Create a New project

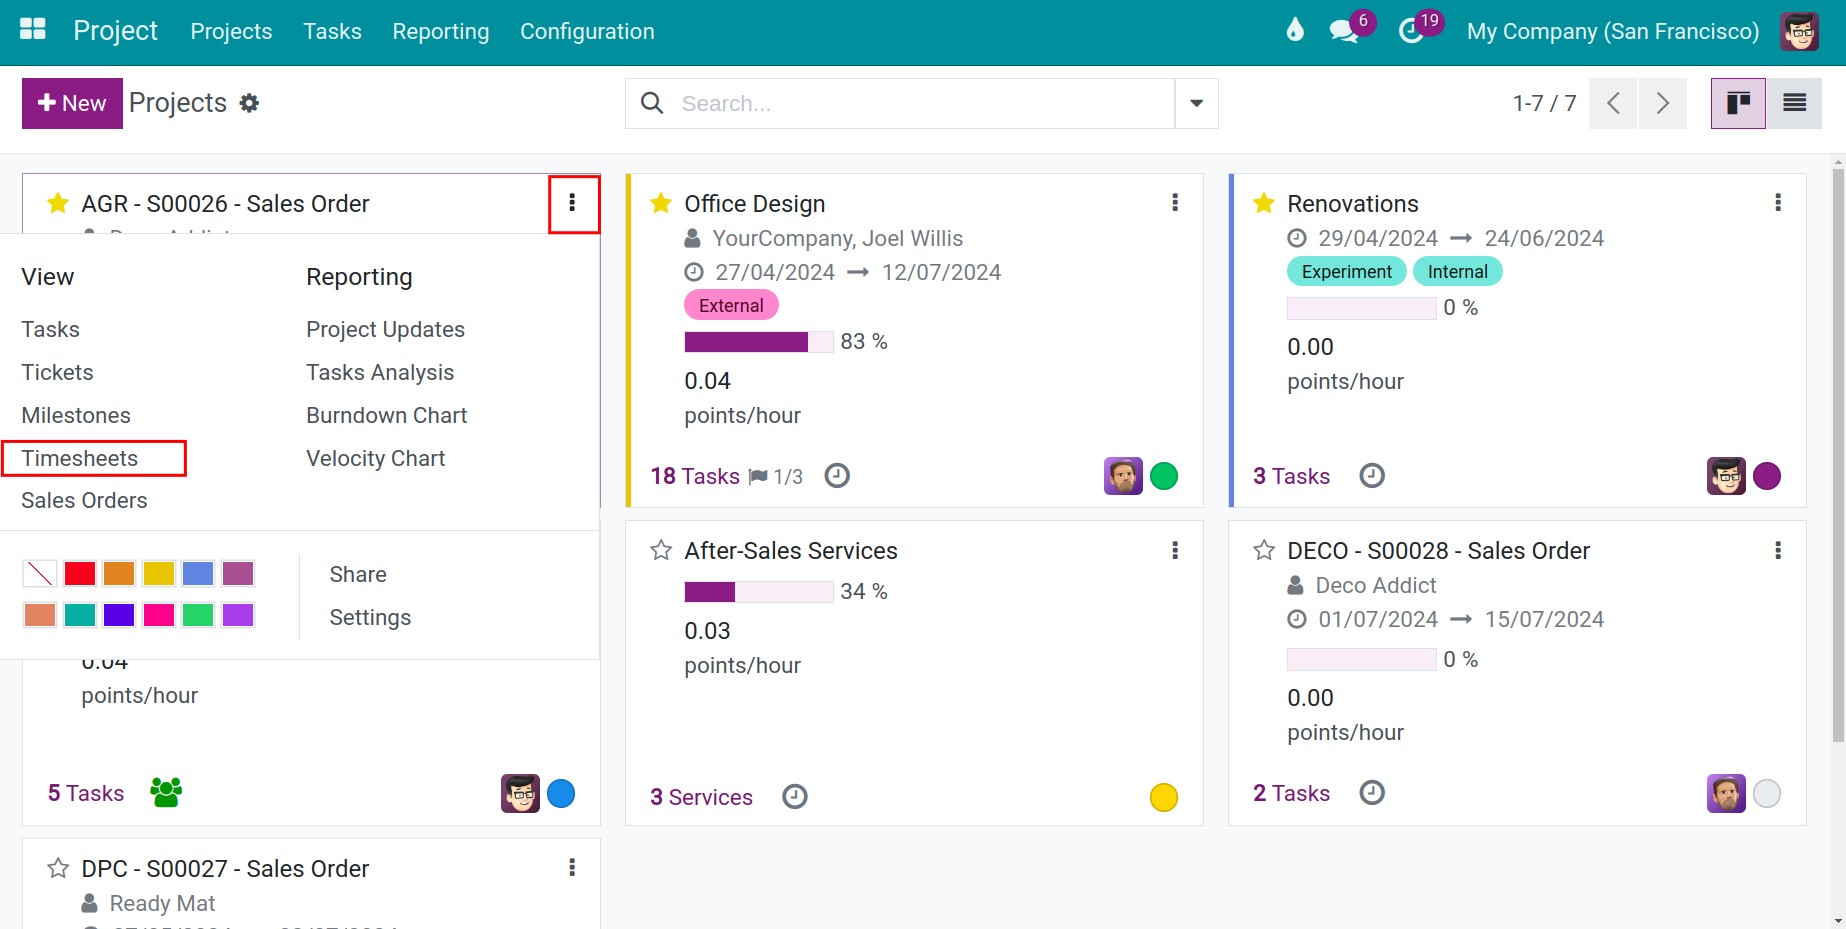(72, 103)
